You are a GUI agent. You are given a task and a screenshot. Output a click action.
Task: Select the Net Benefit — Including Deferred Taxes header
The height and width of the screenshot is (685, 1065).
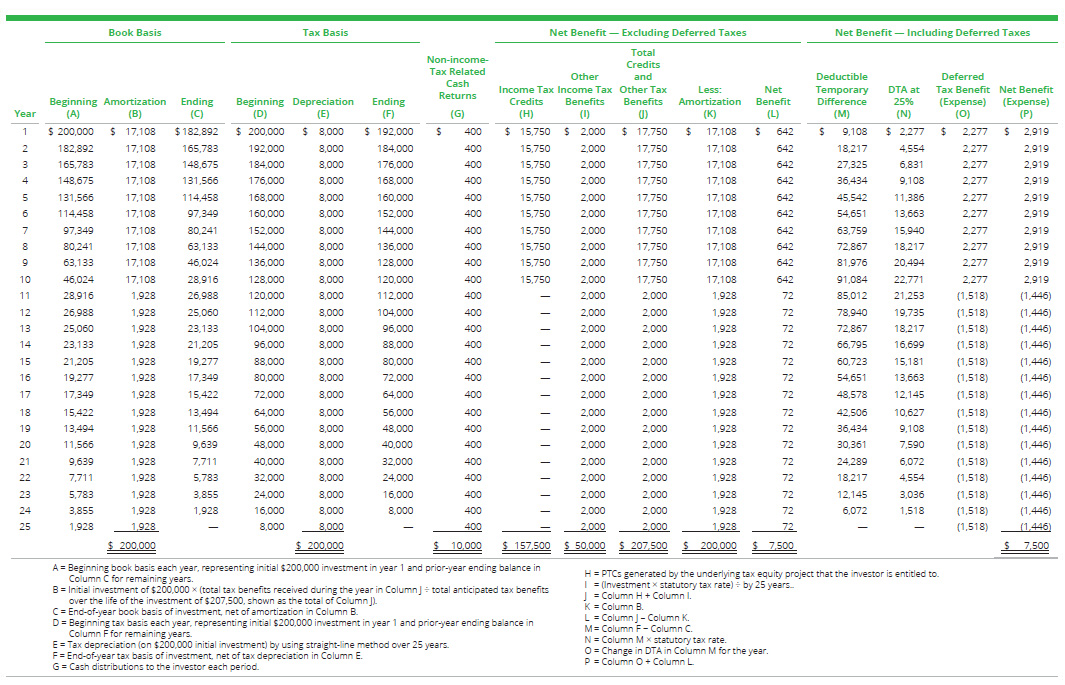(x=932, y=33)
